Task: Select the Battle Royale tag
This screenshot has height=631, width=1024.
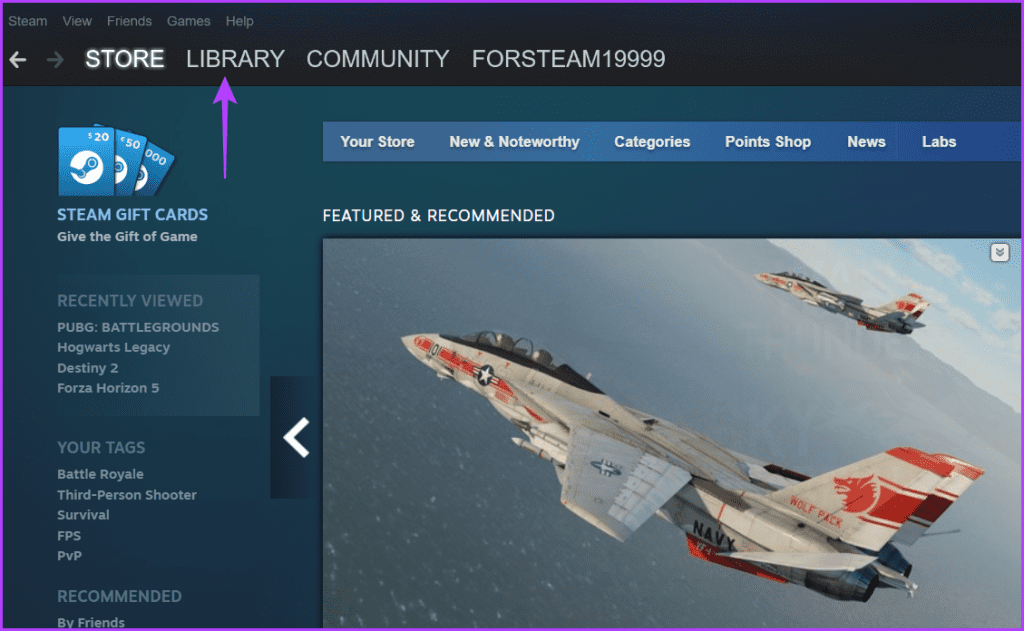Action: point(100,474)
